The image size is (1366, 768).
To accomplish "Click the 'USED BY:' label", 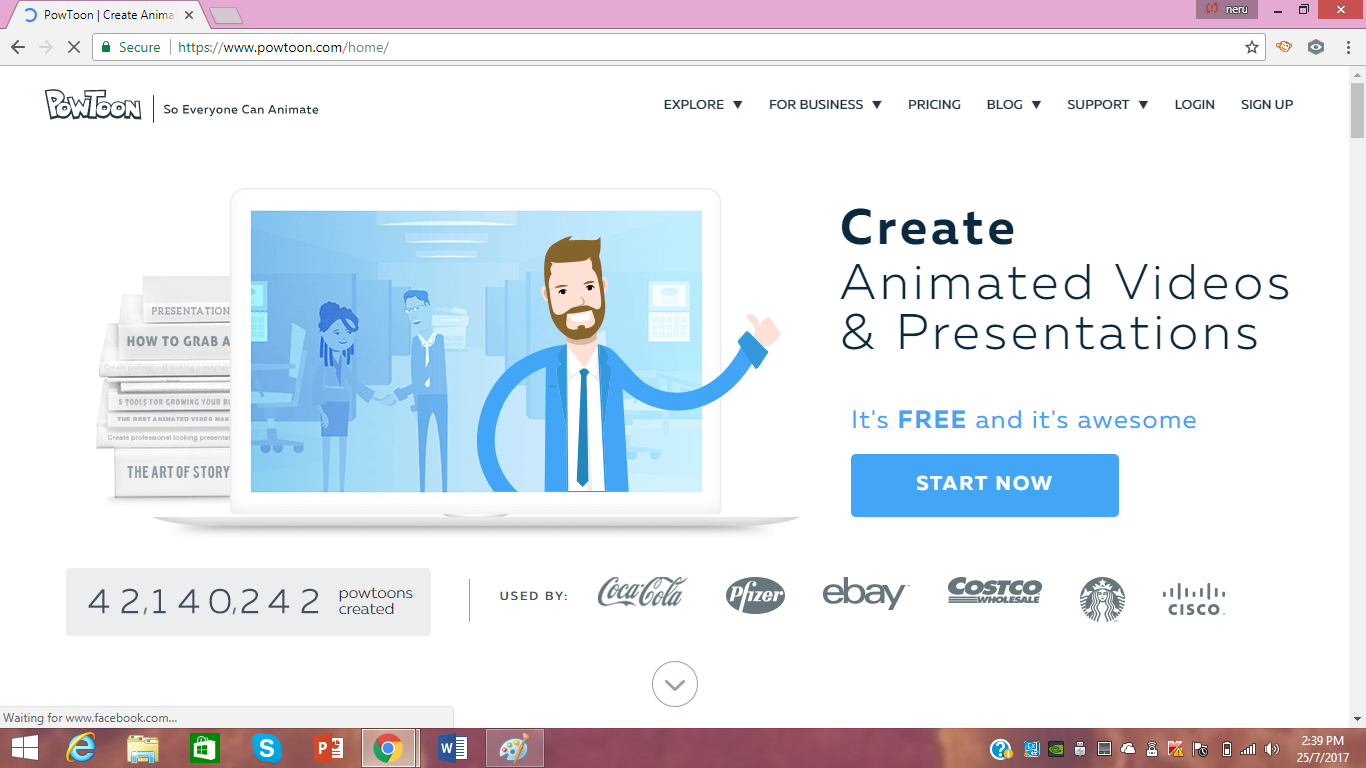I will (x=534, y=596).
